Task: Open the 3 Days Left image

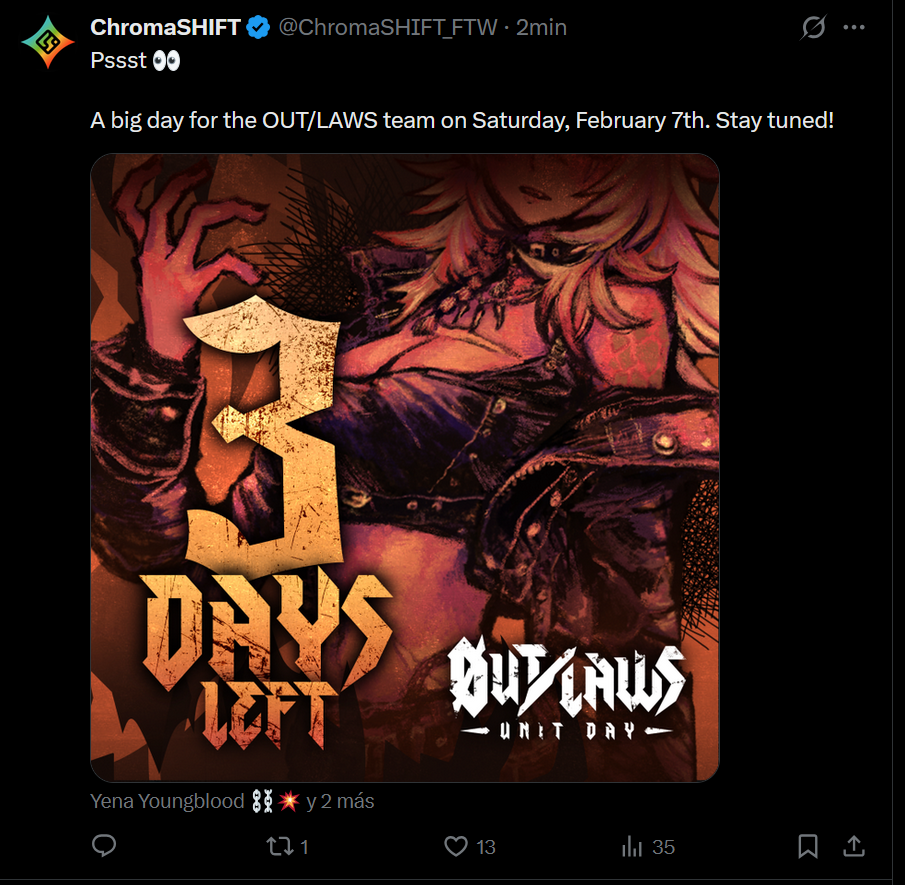Action: 405,468
